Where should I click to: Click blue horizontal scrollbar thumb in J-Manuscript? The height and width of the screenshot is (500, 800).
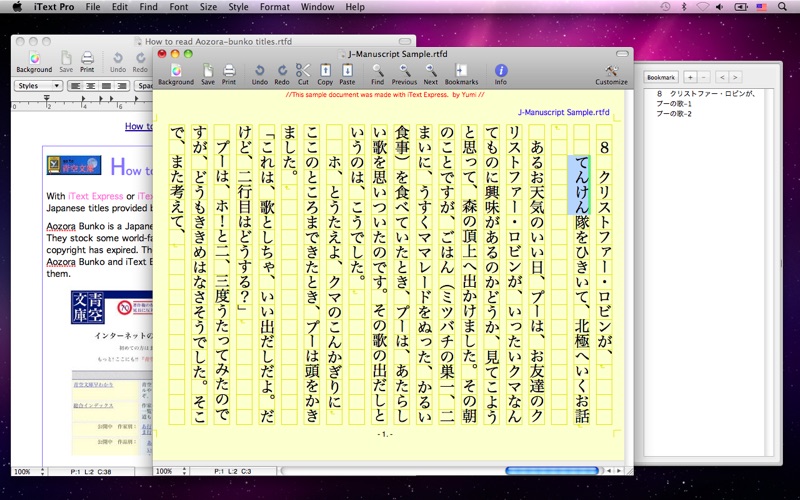tap(552, 470)
